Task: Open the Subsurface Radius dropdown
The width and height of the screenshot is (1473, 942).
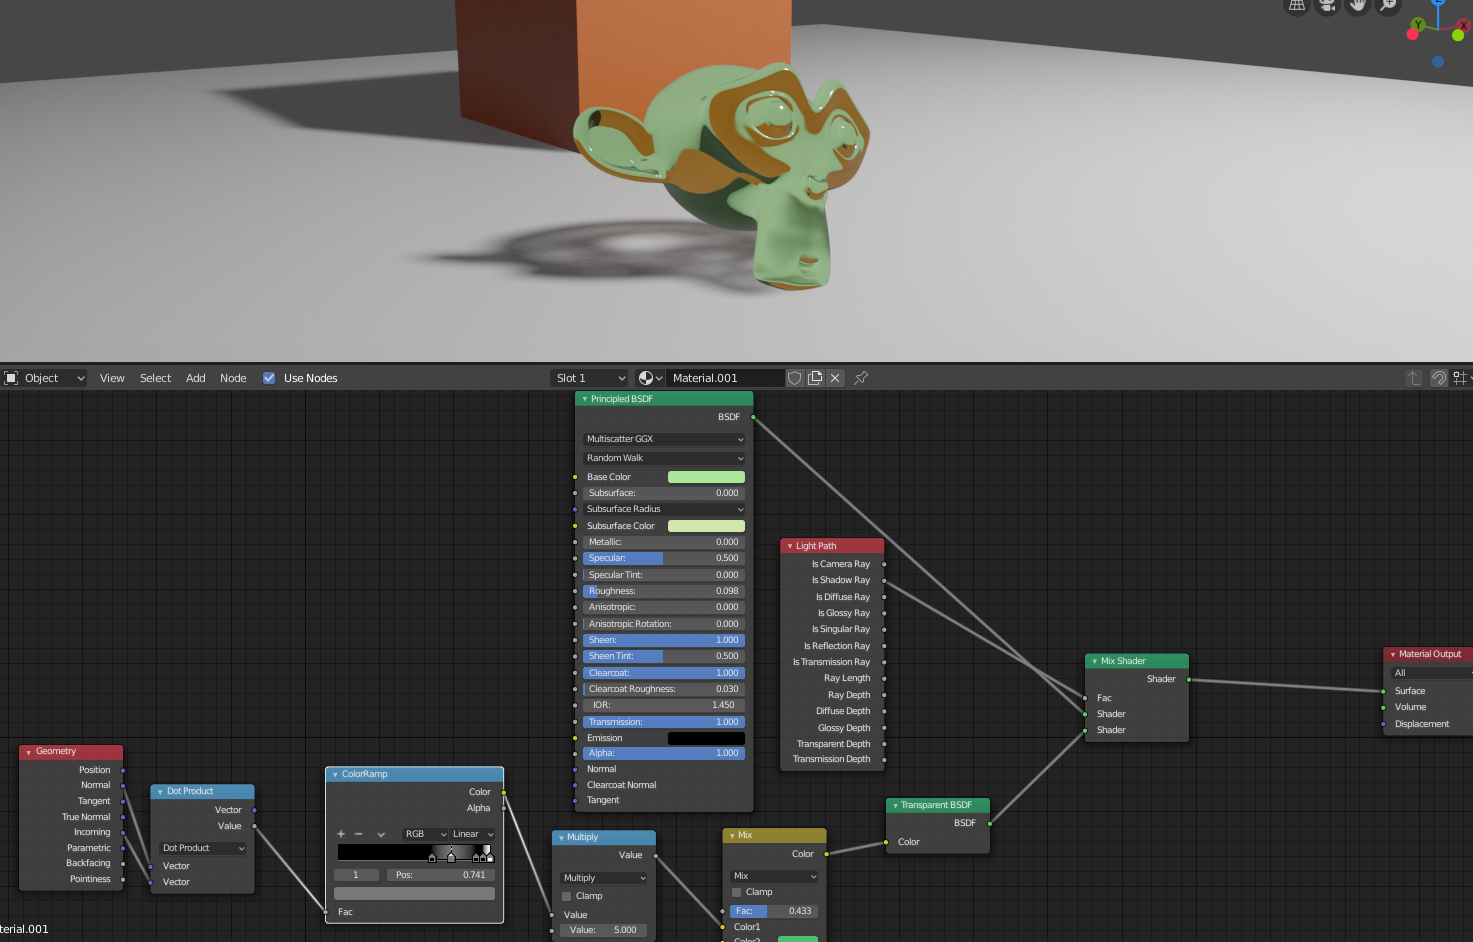Action: tap(664, 509)
